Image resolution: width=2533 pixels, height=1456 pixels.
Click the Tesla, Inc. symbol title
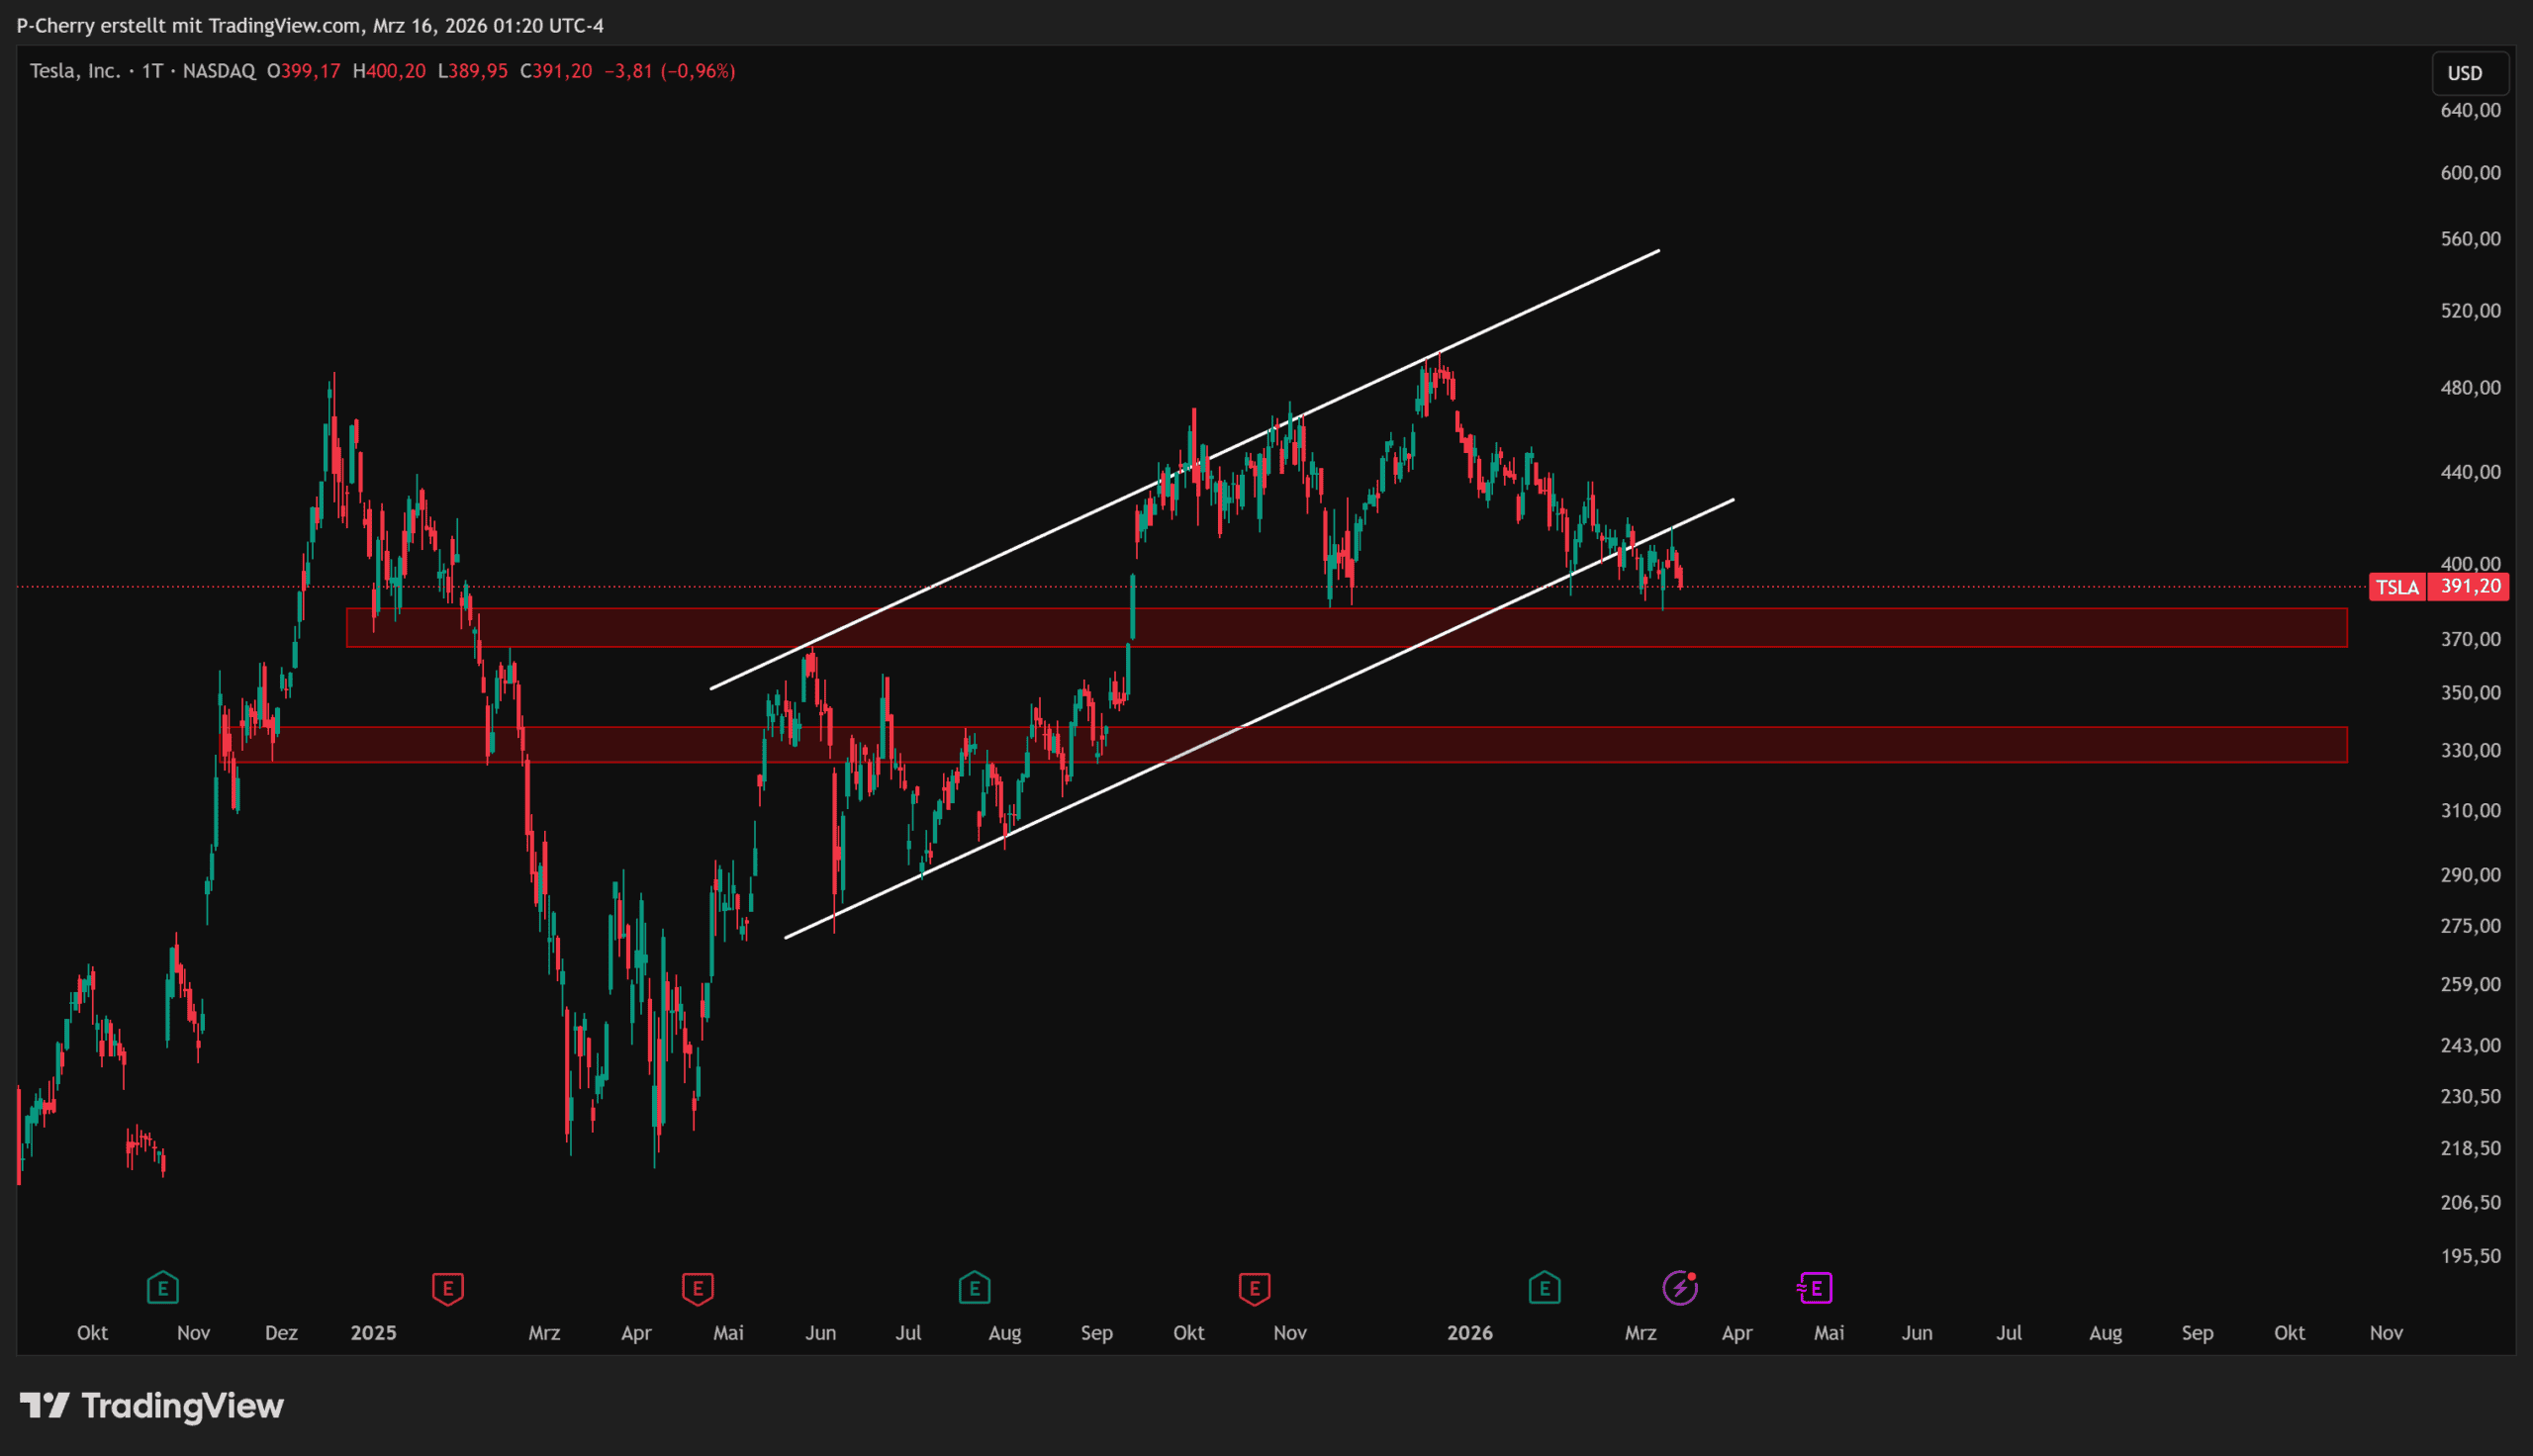(75, 71)
